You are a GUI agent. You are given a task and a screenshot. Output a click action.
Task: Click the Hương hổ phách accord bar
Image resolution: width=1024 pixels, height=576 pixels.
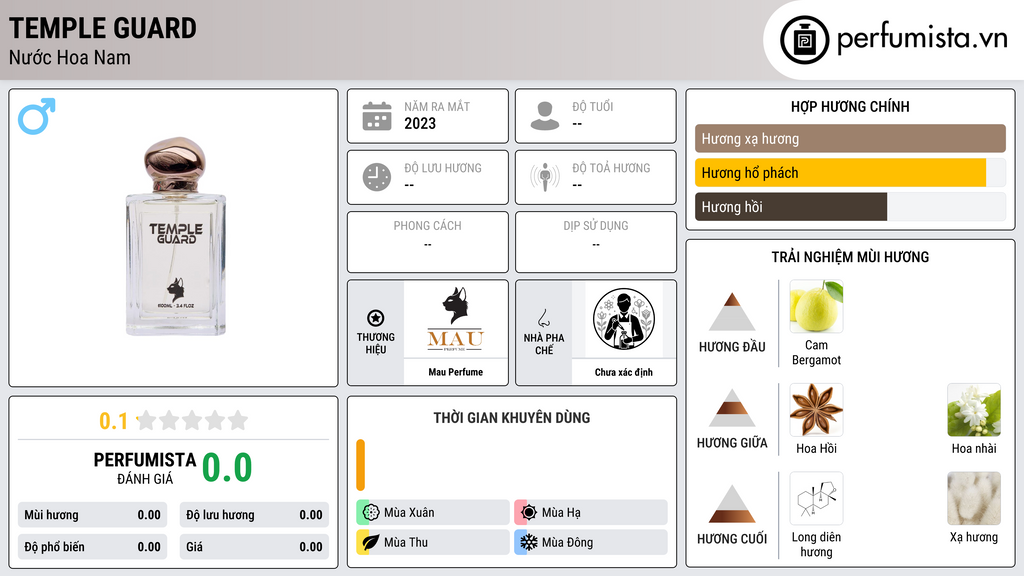850,172
